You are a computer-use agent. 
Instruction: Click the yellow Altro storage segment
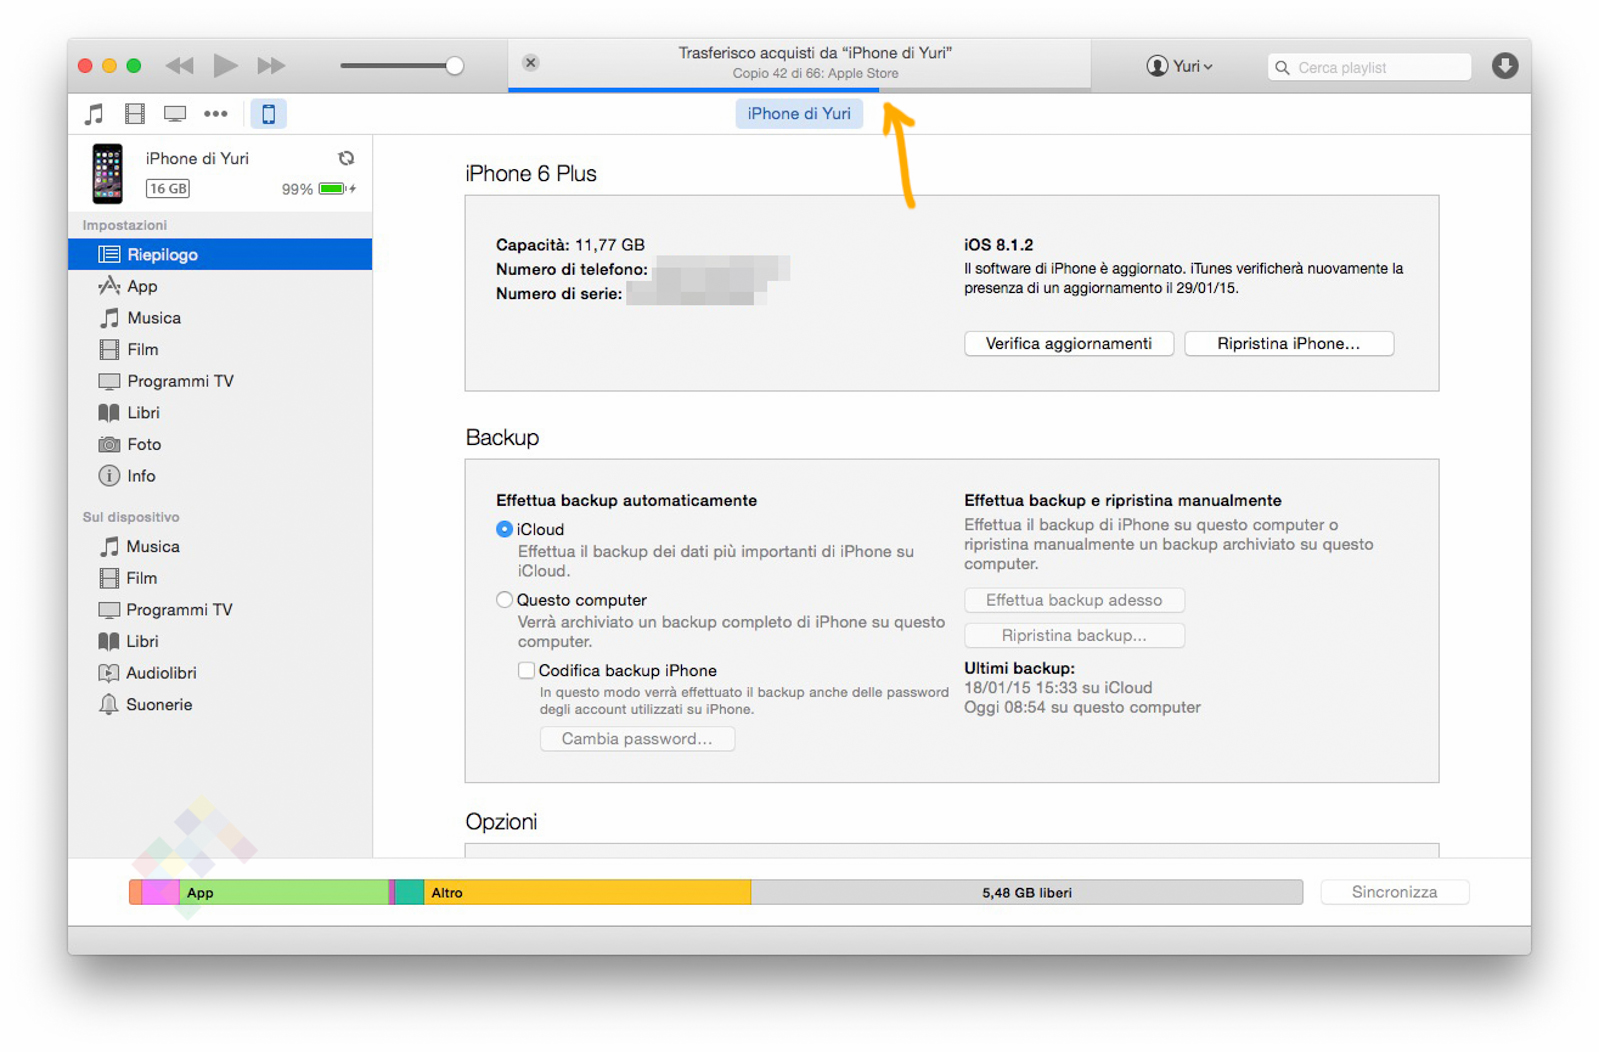pos(587,892)
